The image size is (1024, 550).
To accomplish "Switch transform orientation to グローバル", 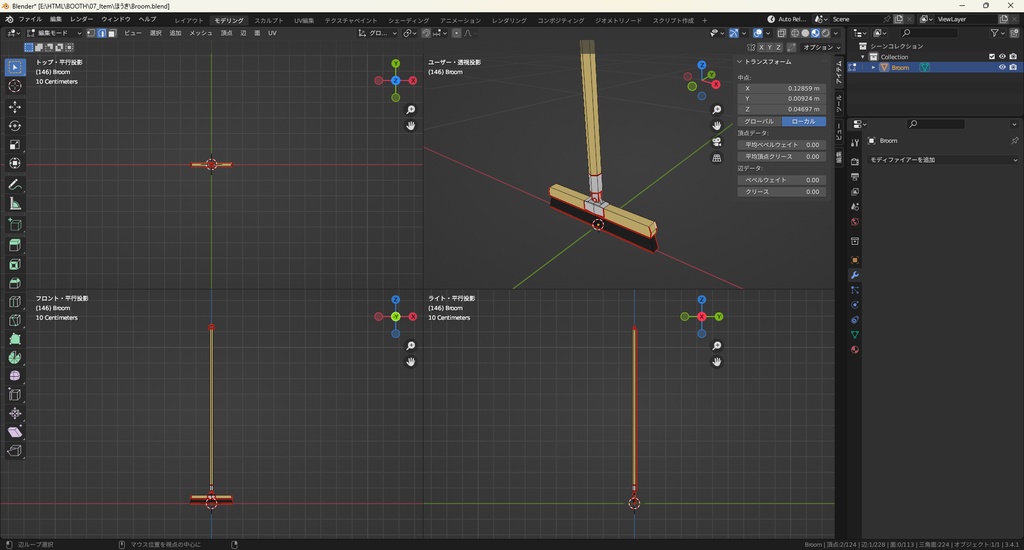I will click(759, 121).
